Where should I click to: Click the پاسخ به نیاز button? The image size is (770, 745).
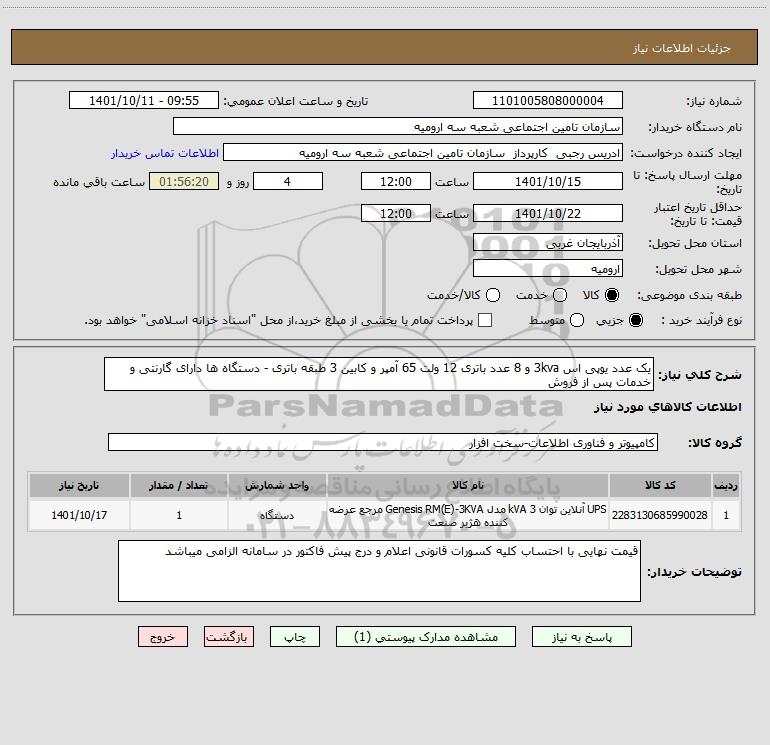point(582,637)
